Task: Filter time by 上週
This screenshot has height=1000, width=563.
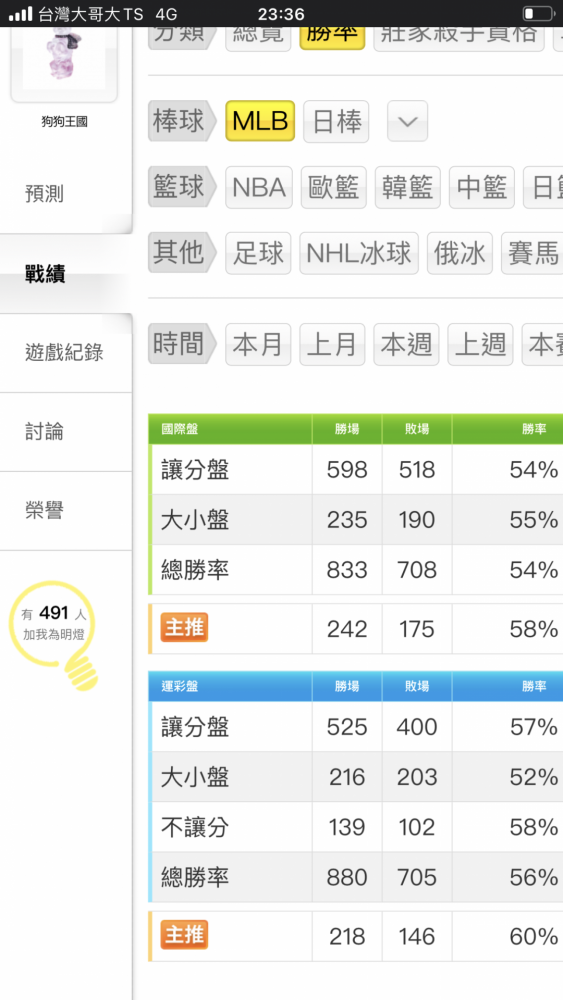Action: (x=480, y=344)
